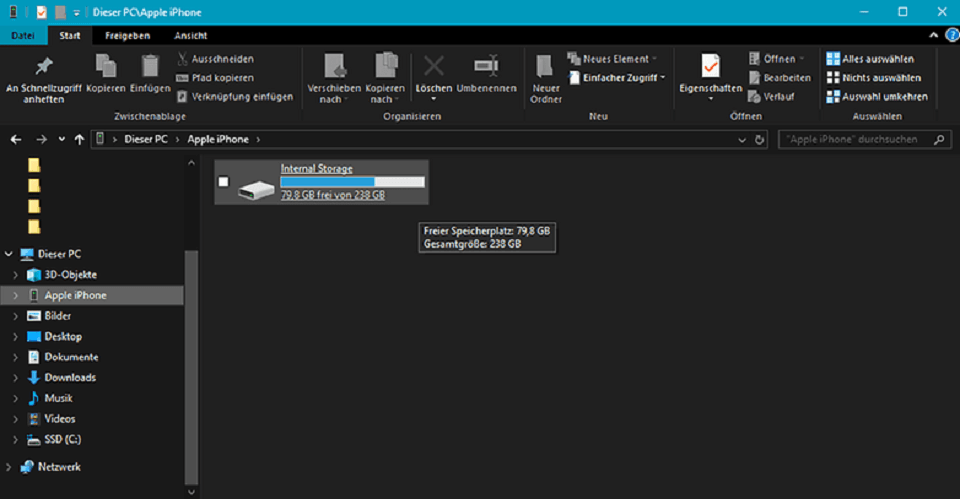Switch to the Ansicht ribbon tab
This screenshot has height=499, width=960.
[x=191, y=35]
